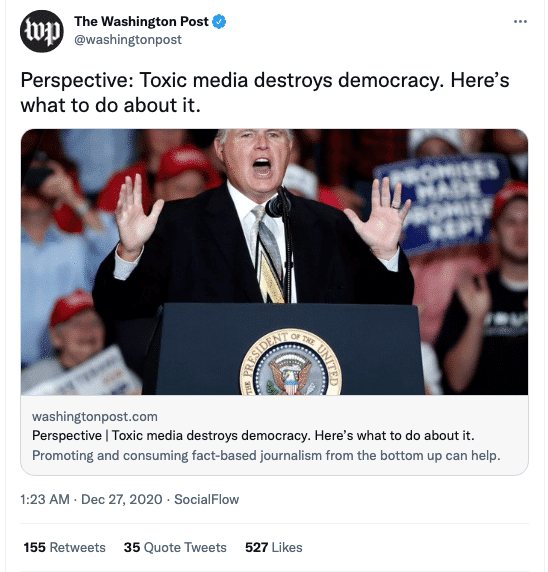Image resolution: width=548 pixels, height=572 pixels.
Task: Open the tweet's three-dot more menu
Action: 520,22
